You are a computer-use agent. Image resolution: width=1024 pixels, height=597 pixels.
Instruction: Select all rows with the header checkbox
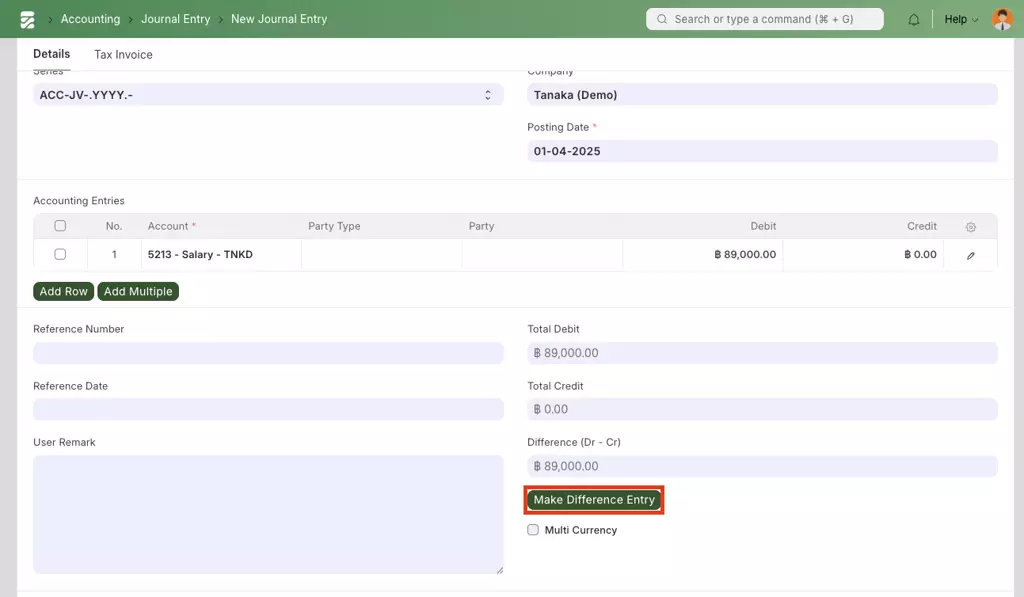tap(60, 226)
